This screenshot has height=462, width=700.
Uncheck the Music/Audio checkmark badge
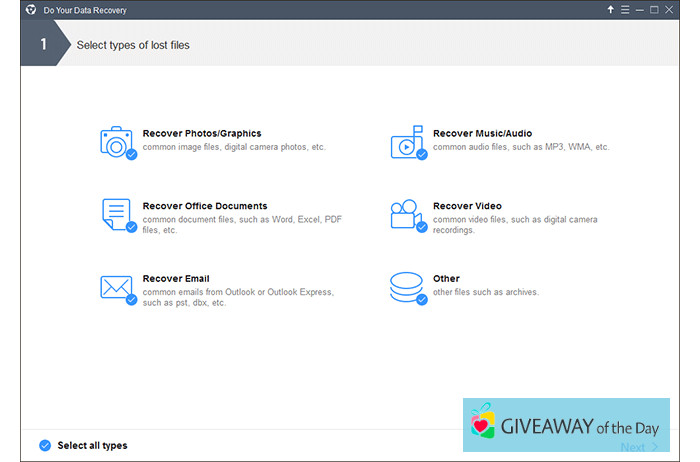pos(421,155)
